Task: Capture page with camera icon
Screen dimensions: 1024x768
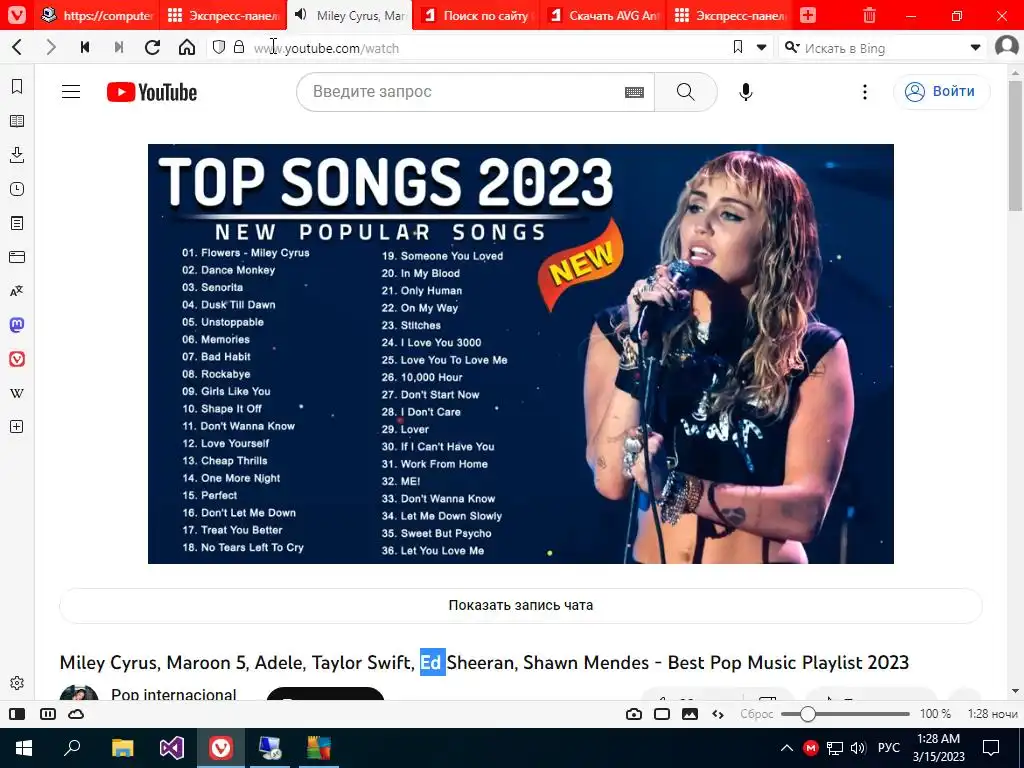Action: click(x=634, y=714)
